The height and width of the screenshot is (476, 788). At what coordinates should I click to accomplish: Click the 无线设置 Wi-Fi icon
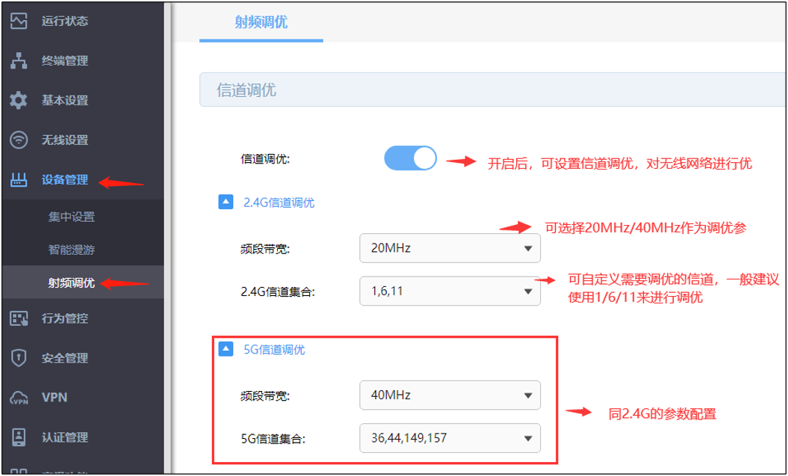(x=19, y=140)
